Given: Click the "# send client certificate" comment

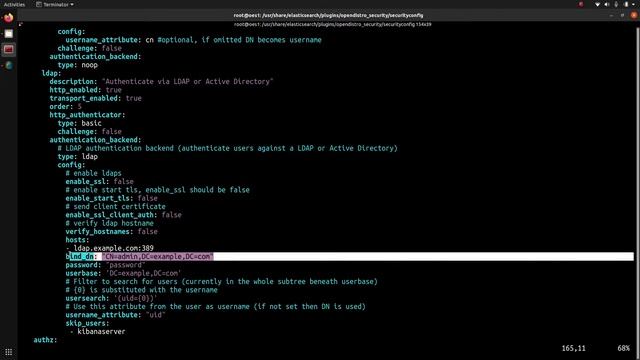Looking at the screenshot, I should [x=116, y=207].
